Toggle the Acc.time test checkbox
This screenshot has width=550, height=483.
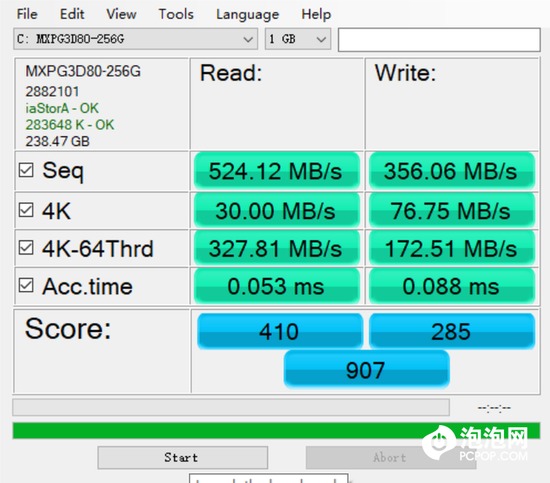click(26, 286)
